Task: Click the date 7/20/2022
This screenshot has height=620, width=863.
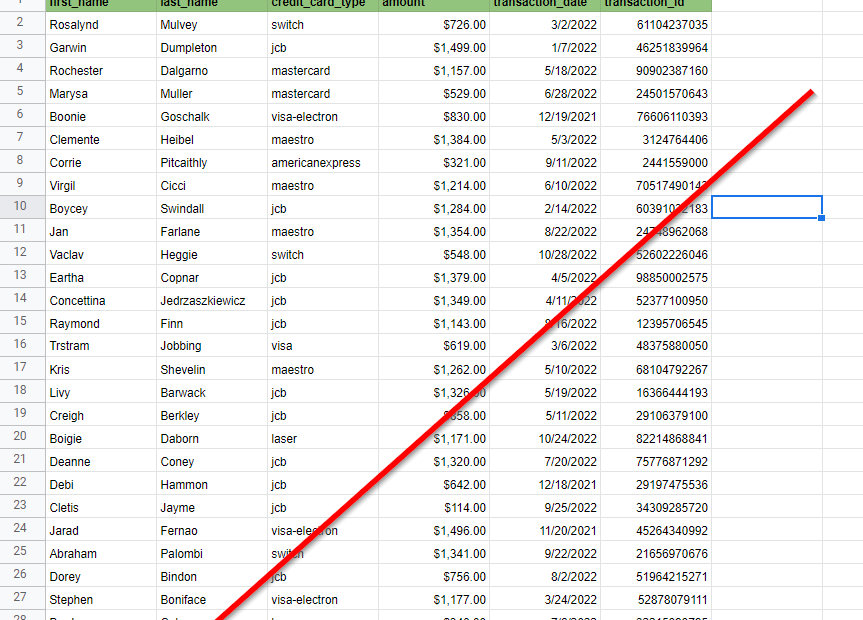Action: 545,461
